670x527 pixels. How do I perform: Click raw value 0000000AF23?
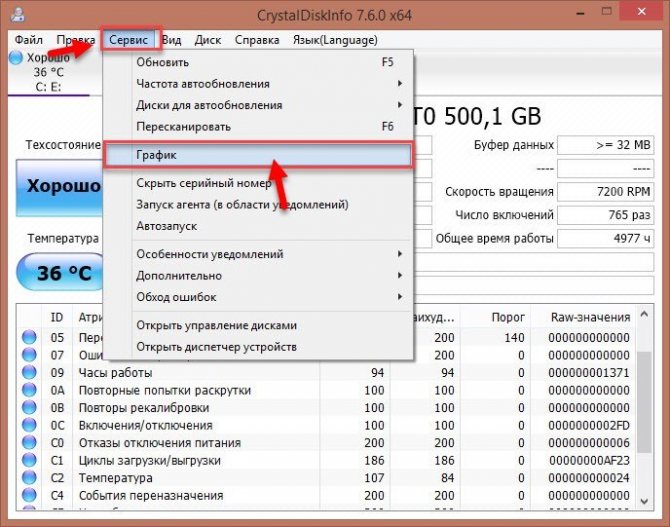click(x=589, y=460)
